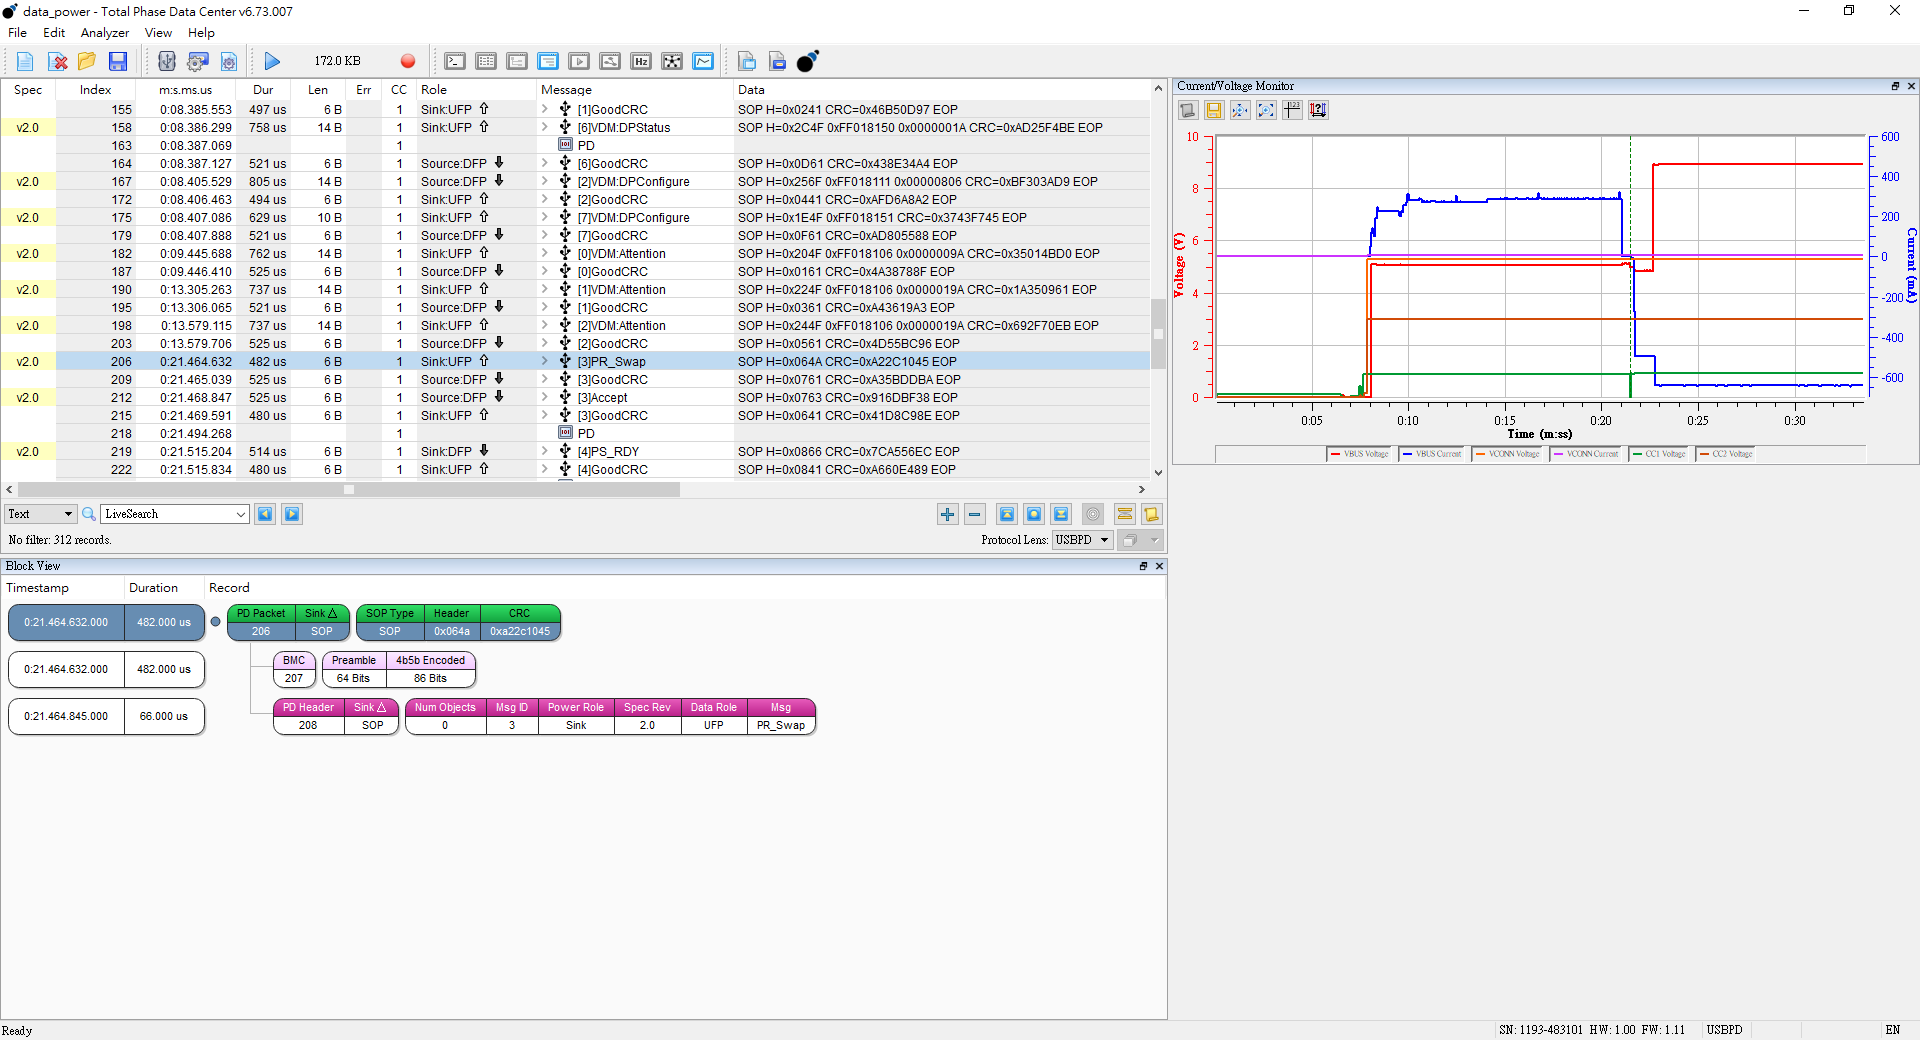Click the connect to analyzer USB icon

pyautogui.click(x=167, y=62)
